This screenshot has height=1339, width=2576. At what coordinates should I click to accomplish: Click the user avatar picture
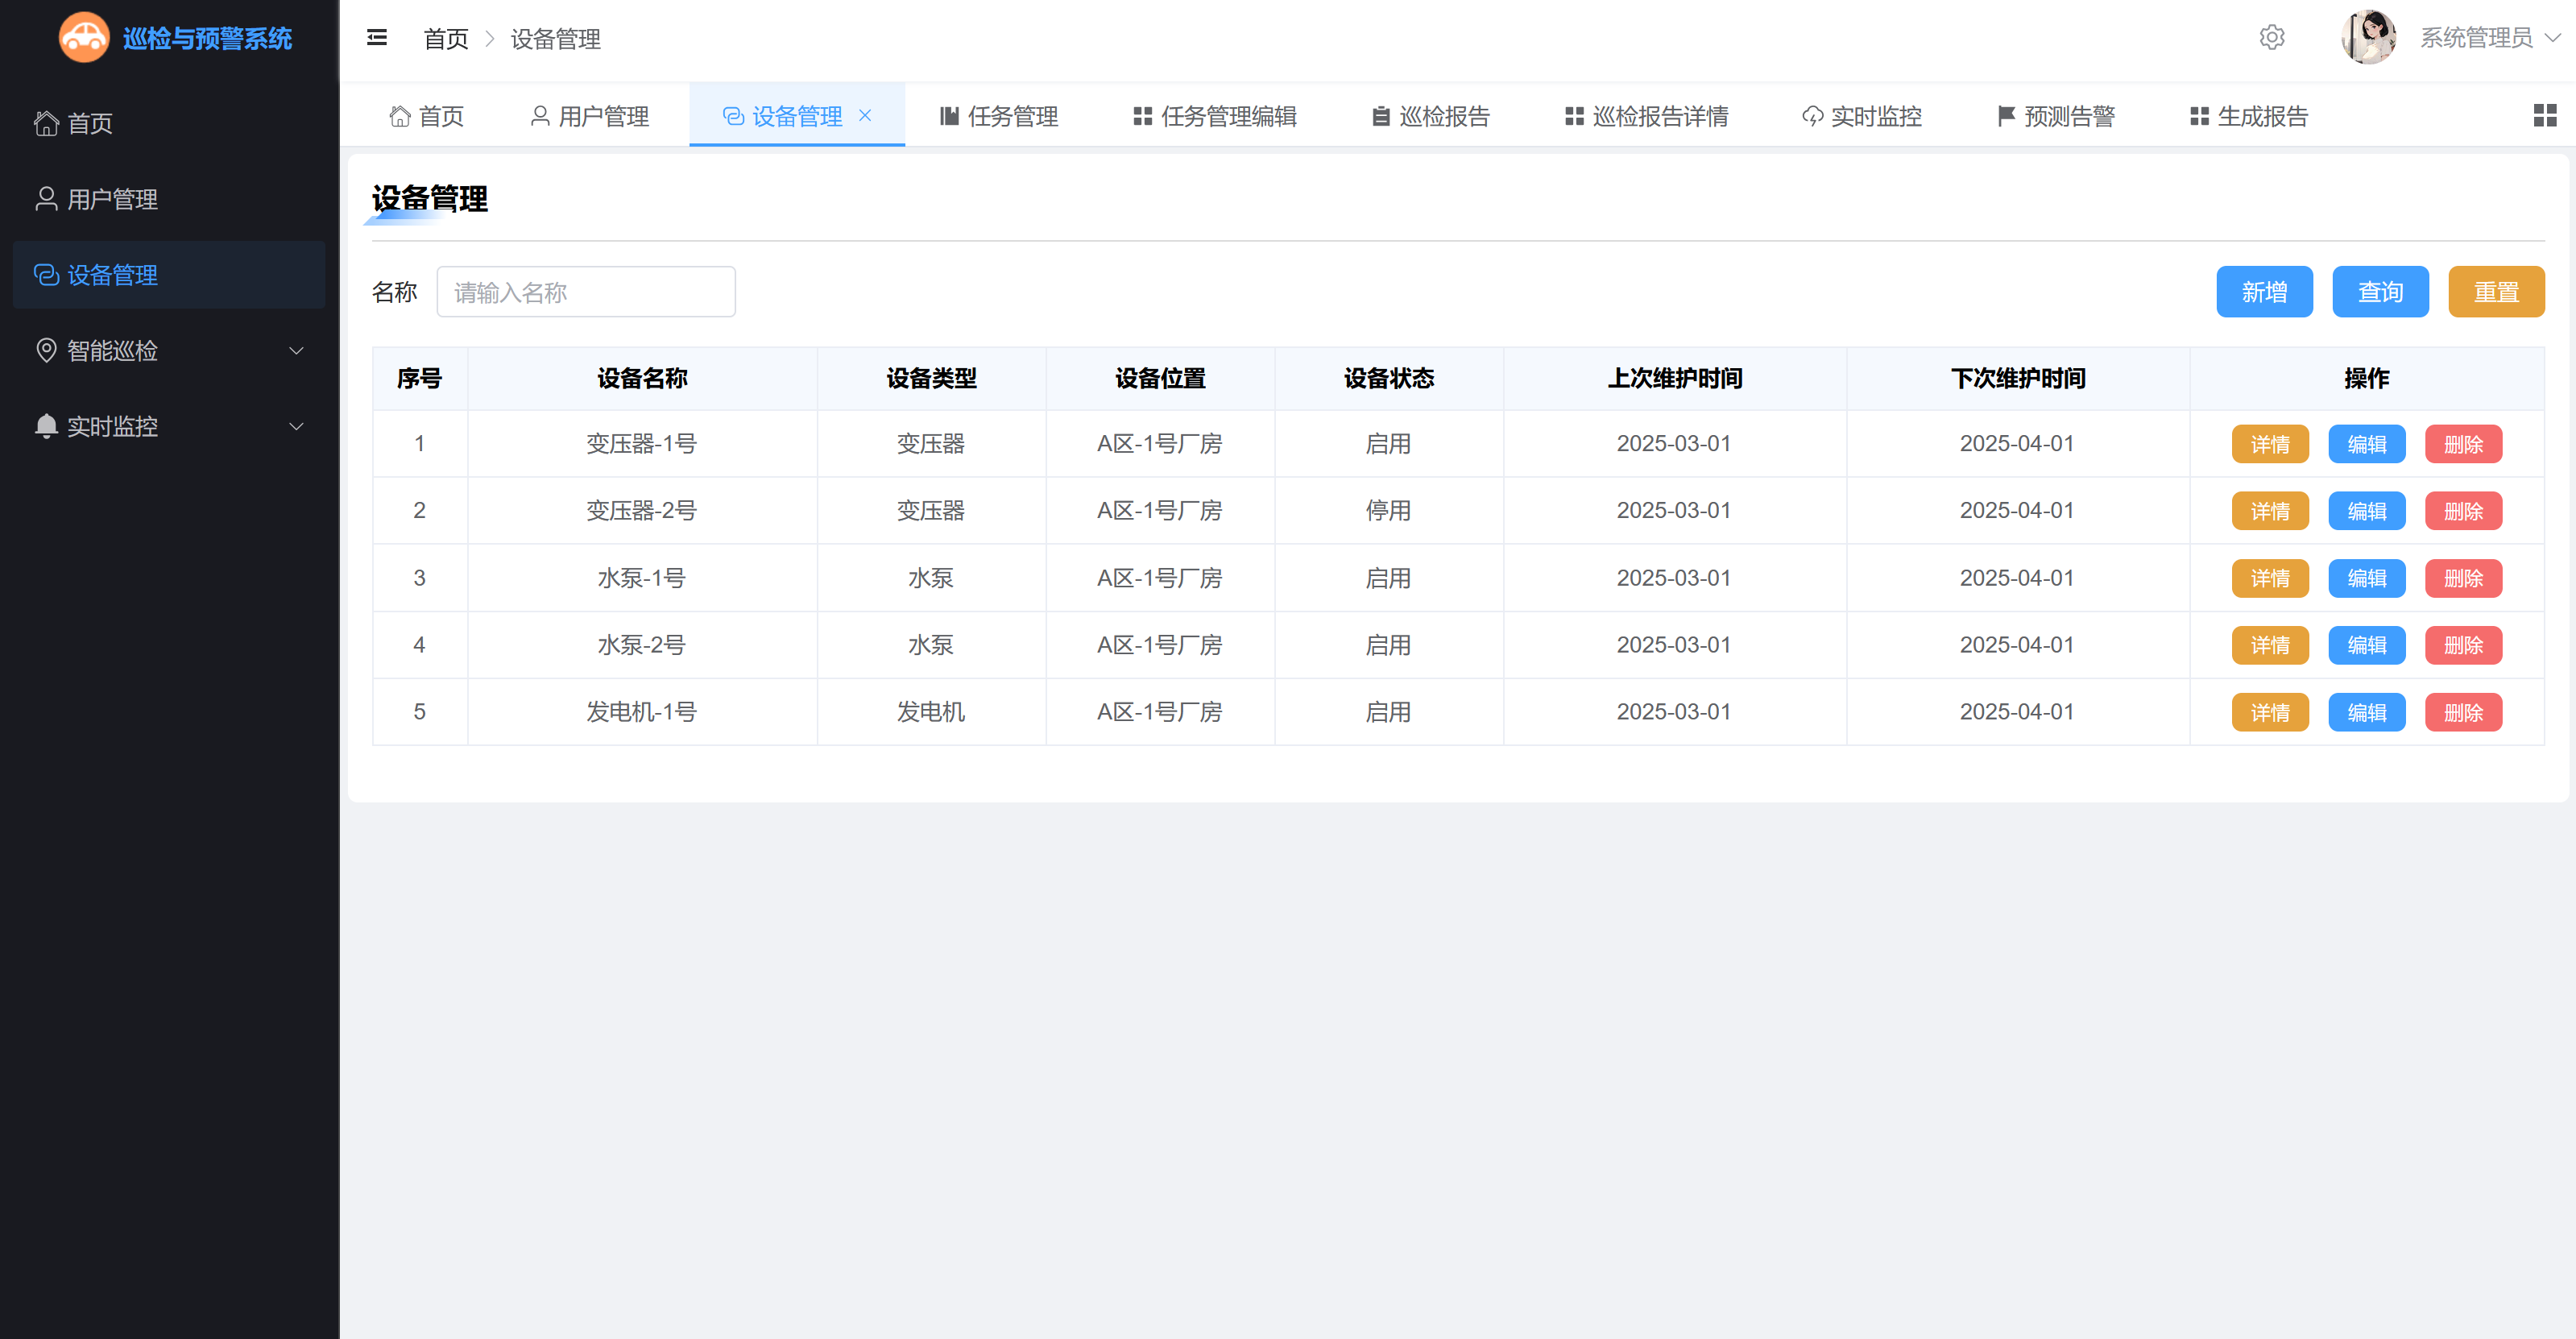click(x=2367, y=38)
